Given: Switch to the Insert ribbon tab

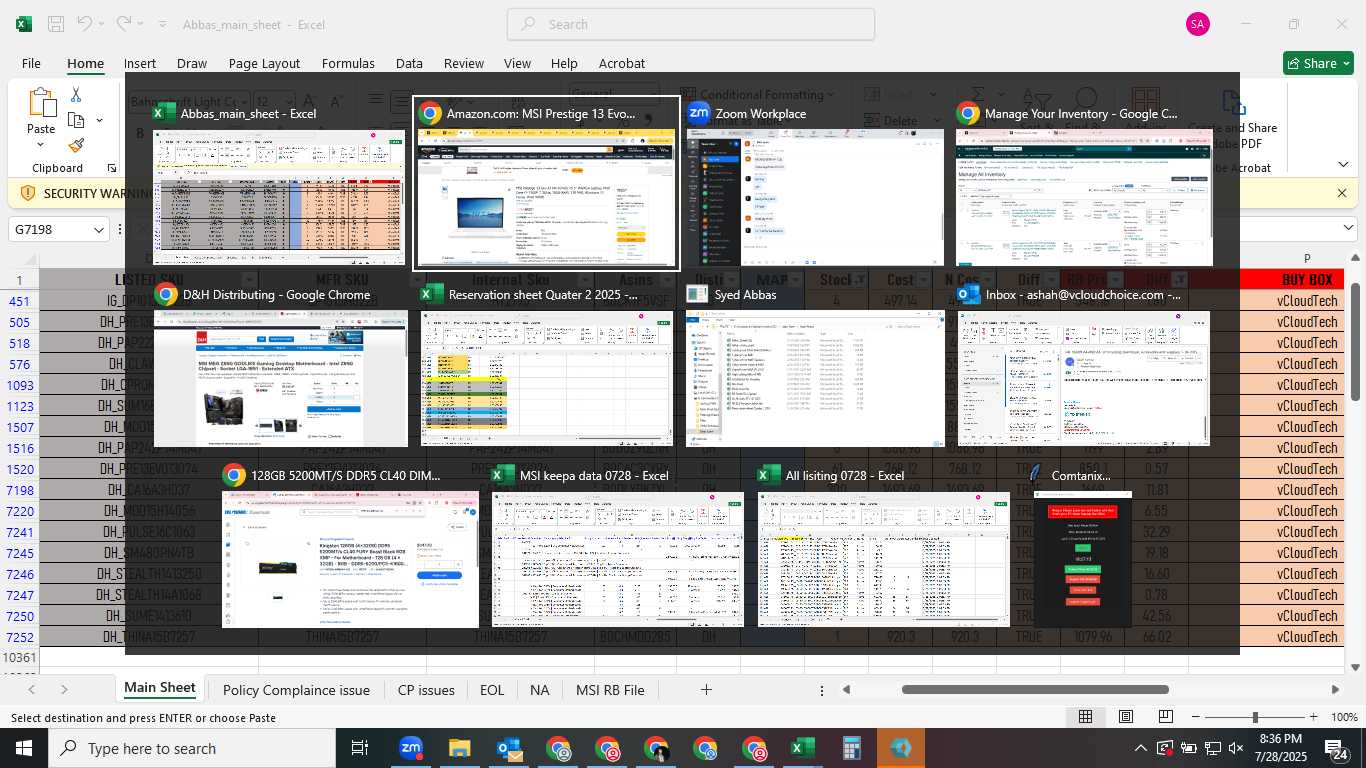Looking at the screenshot, I should (x=140, y=63).
